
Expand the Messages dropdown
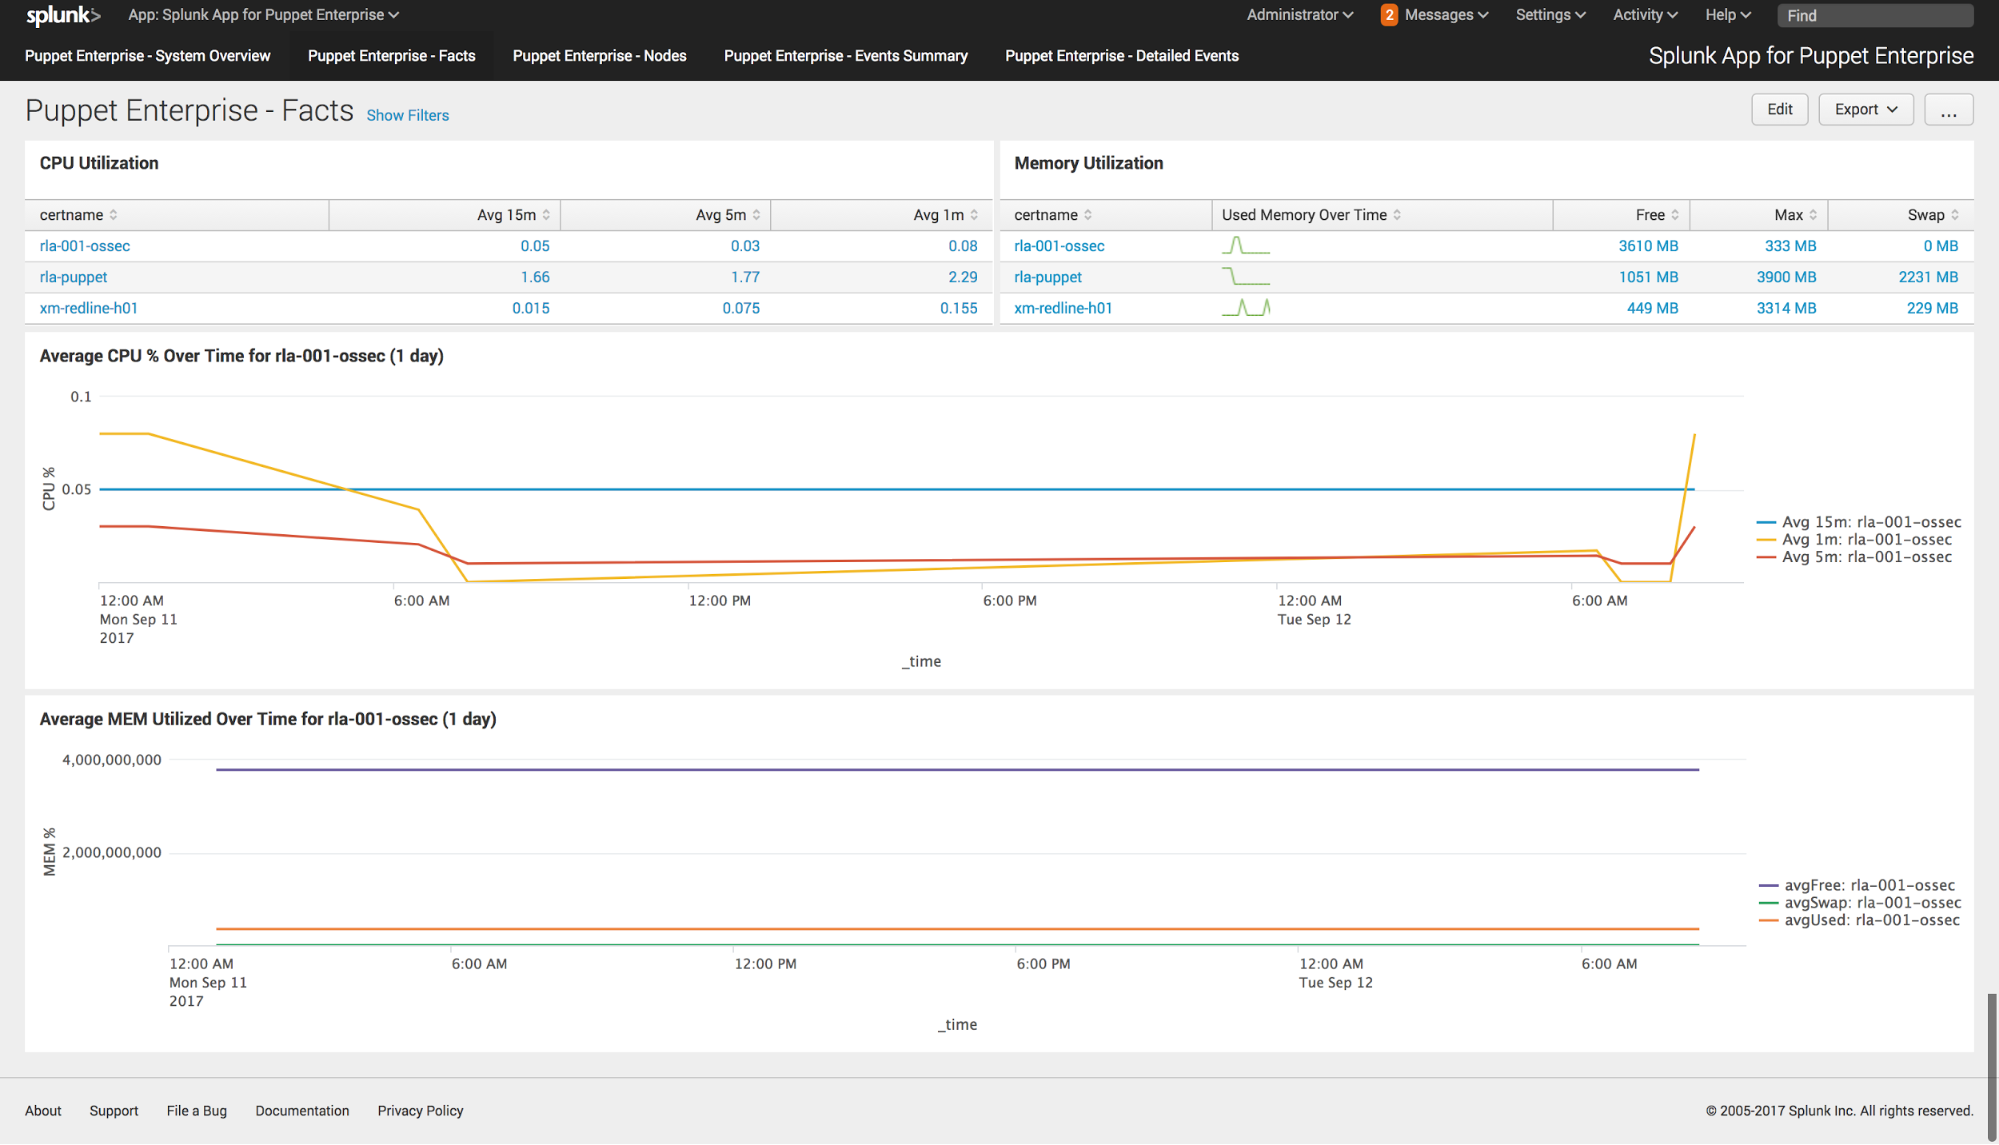(1446, 15)
